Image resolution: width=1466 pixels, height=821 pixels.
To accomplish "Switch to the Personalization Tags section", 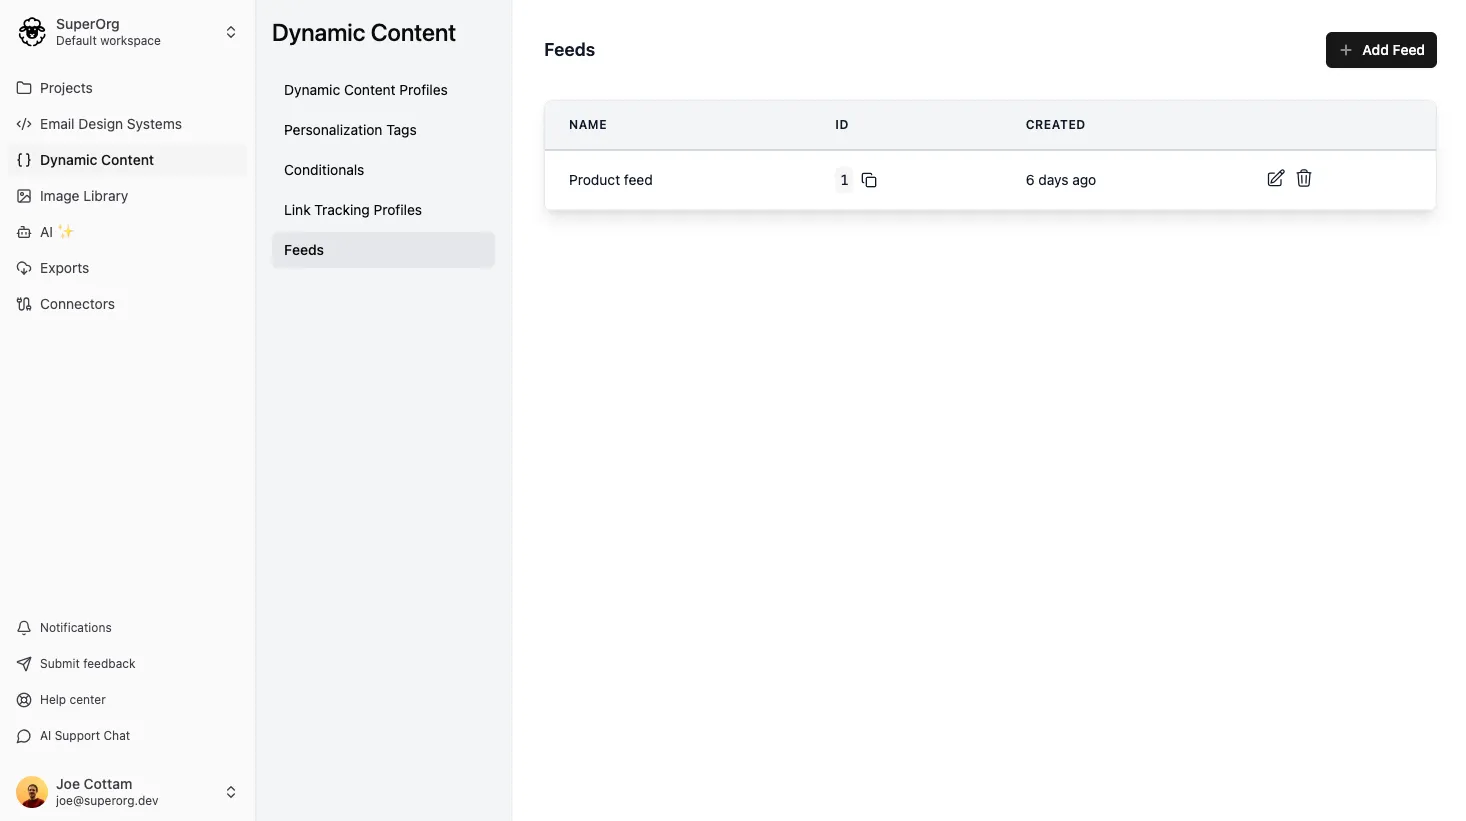I will point(350,130).
